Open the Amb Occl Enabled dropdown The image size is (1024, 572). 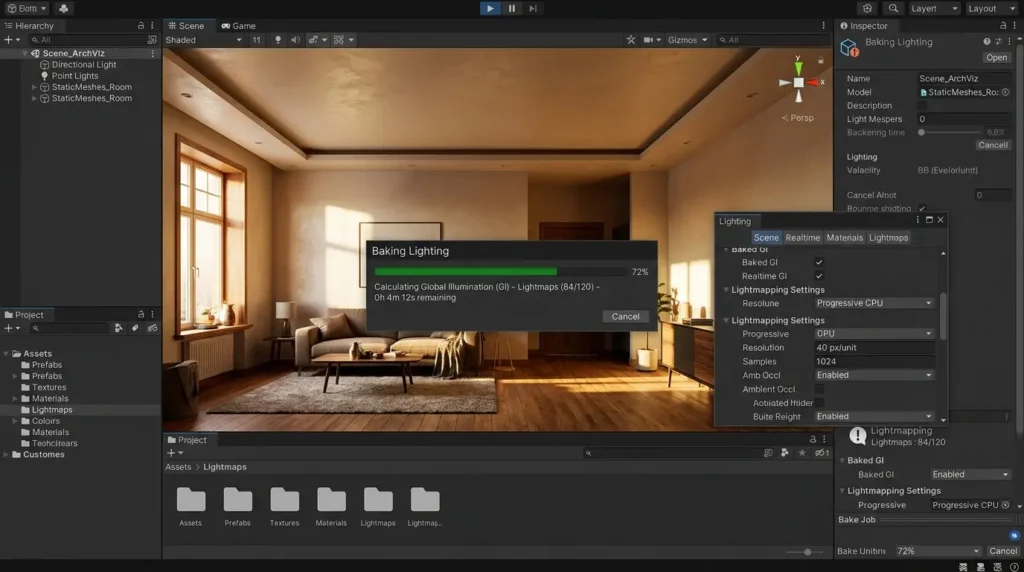pyautogui.click(x=874, y=375)
